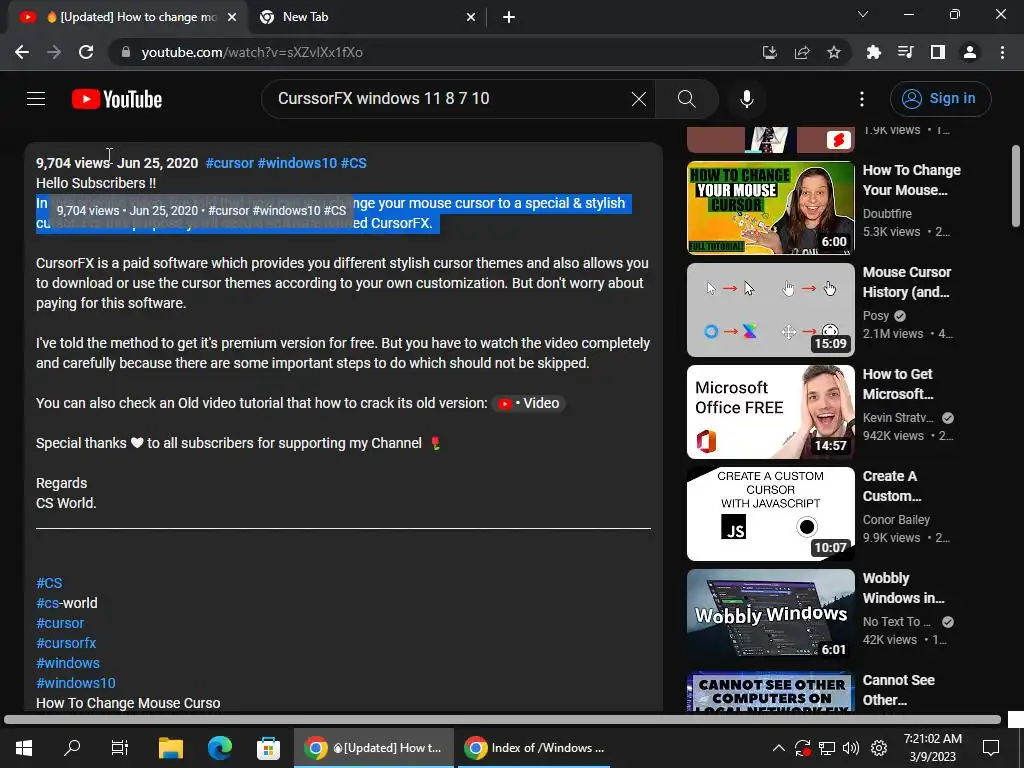The width and height of the screenshot is (1024, 768).
Task: Go to YouTube home via logo
Action: [x=117, y=99]
